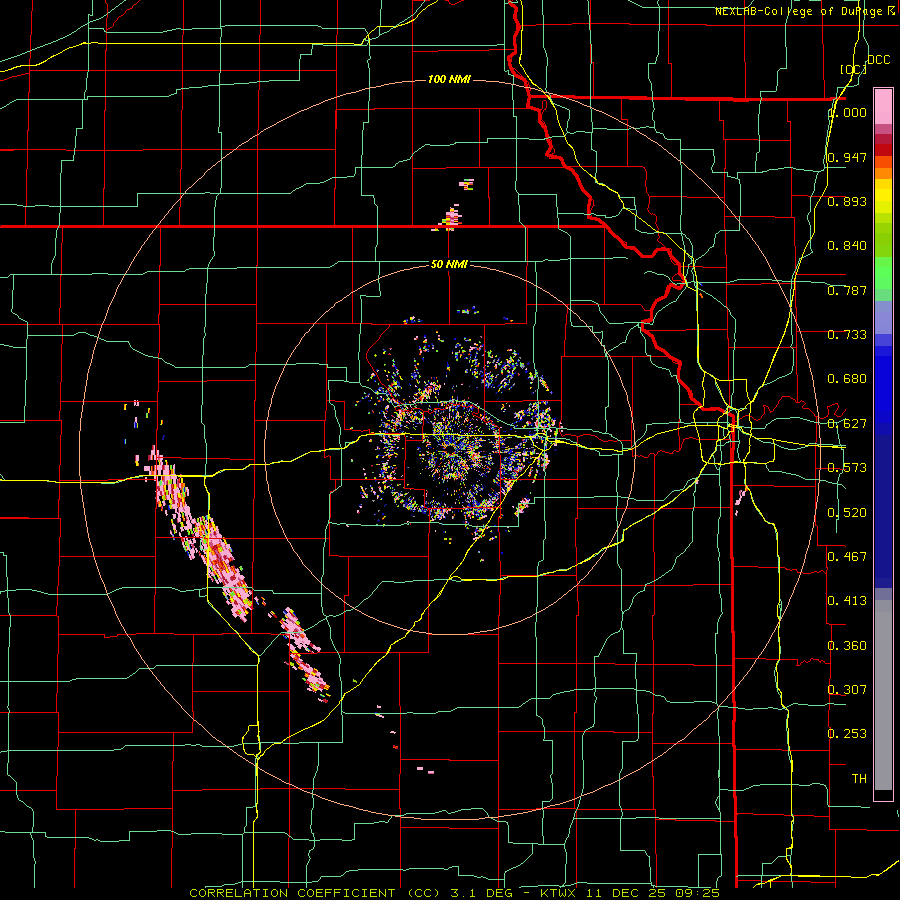Click the 100 NMI range ring label
Viewport: 900px width, 900px height.
[x=449, y=79]
